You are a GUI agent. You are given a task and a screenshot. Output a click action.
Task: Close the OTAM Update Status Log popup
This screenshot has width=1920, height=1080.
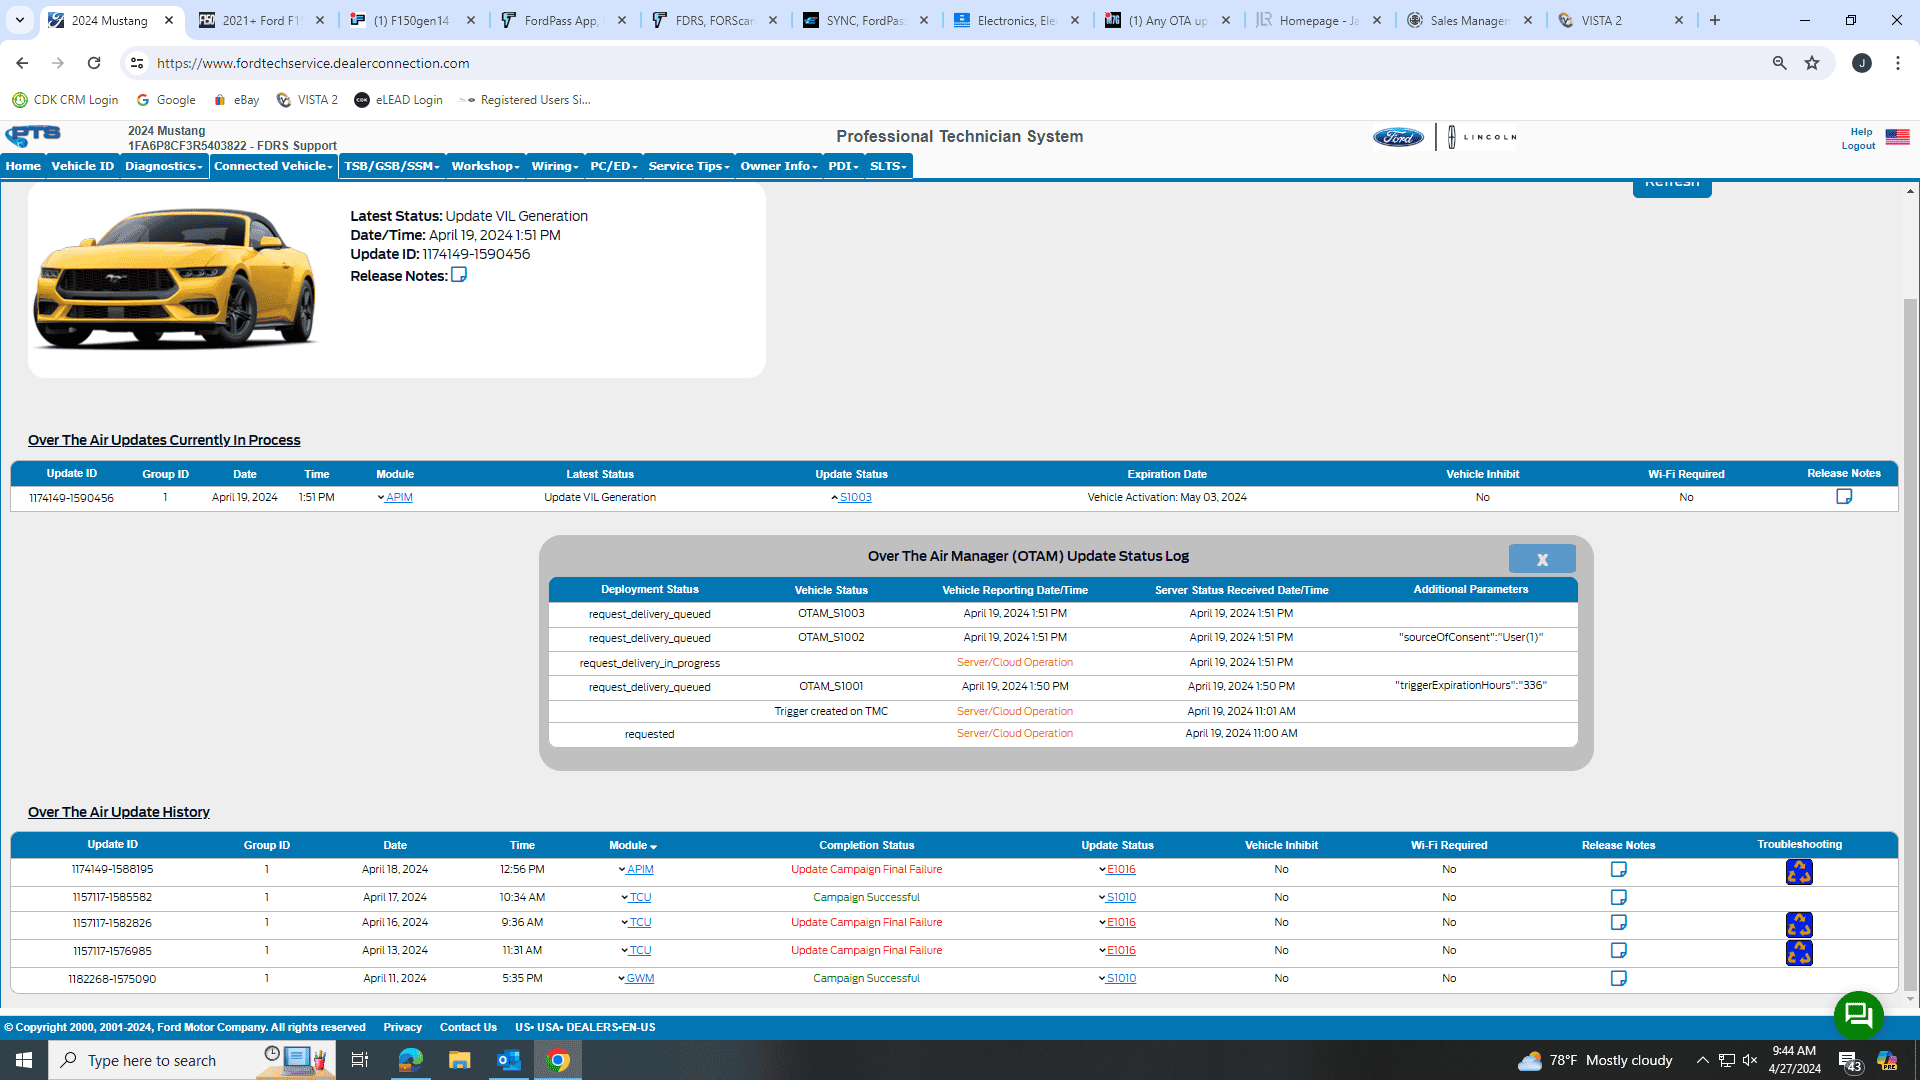click(1542, 559)
